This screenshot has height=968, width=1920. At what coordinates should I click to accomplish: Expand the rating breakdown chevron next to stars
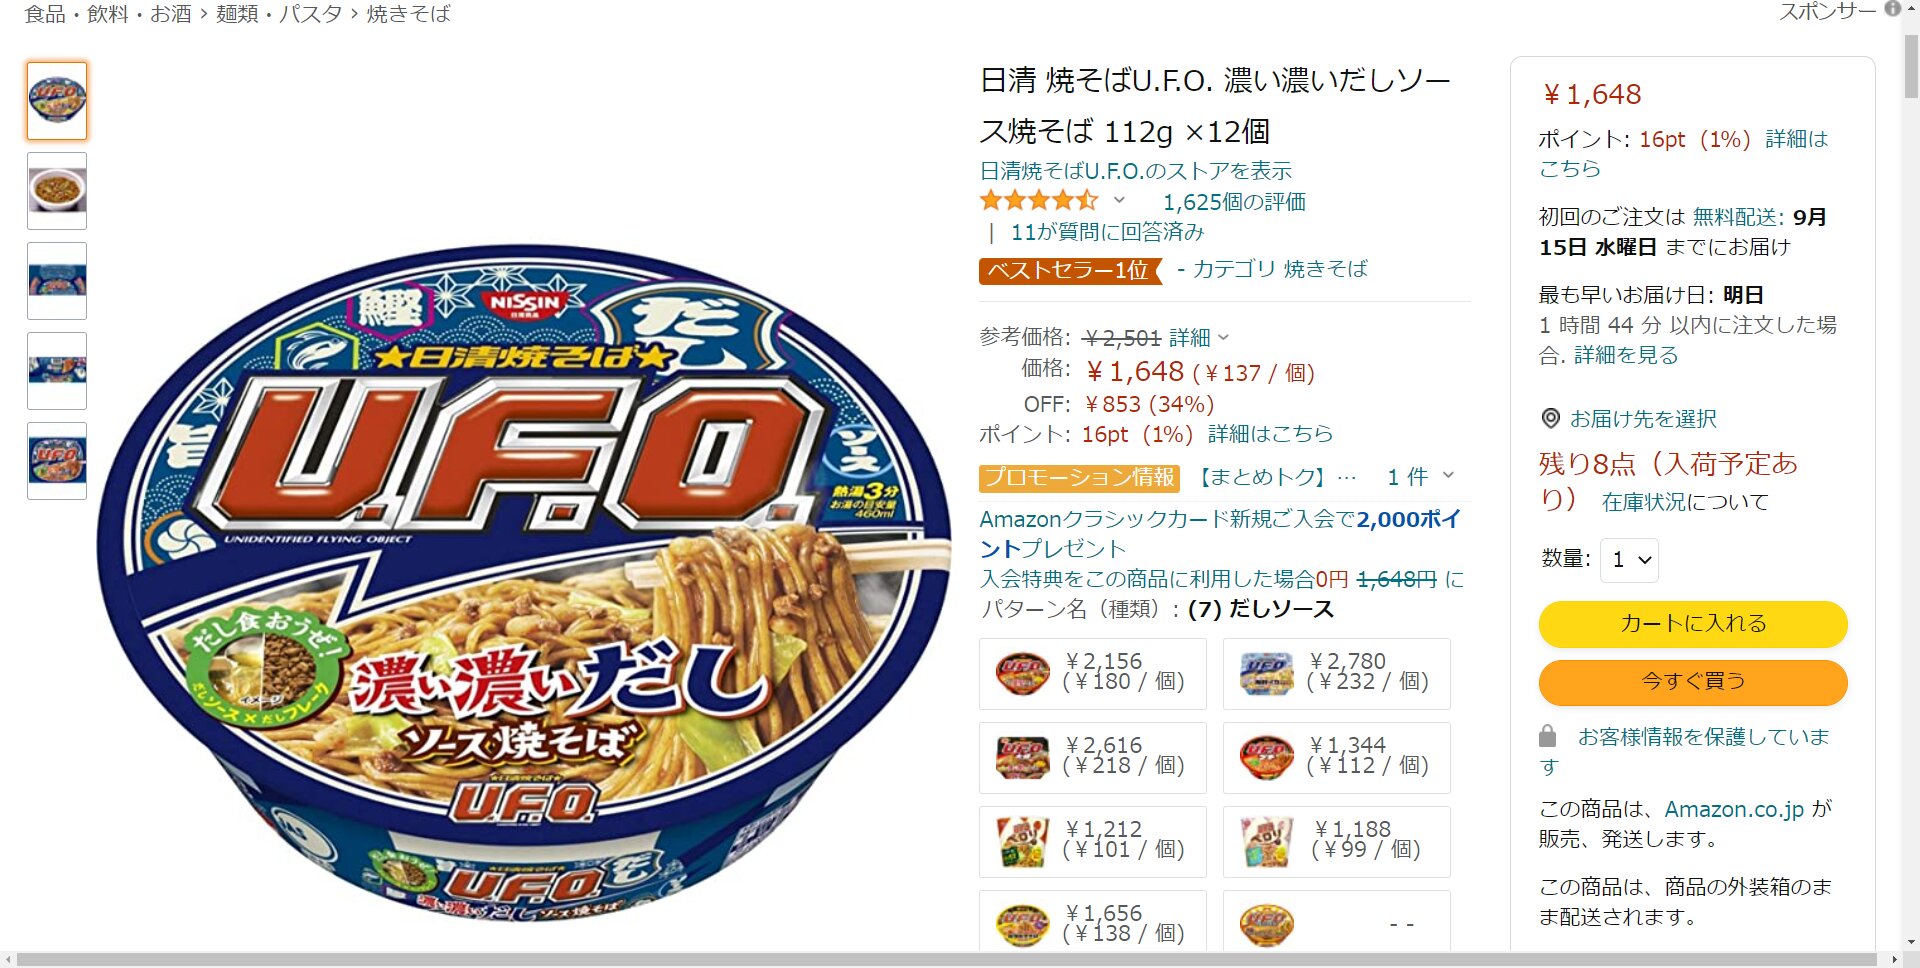[x=1119, y=200]
